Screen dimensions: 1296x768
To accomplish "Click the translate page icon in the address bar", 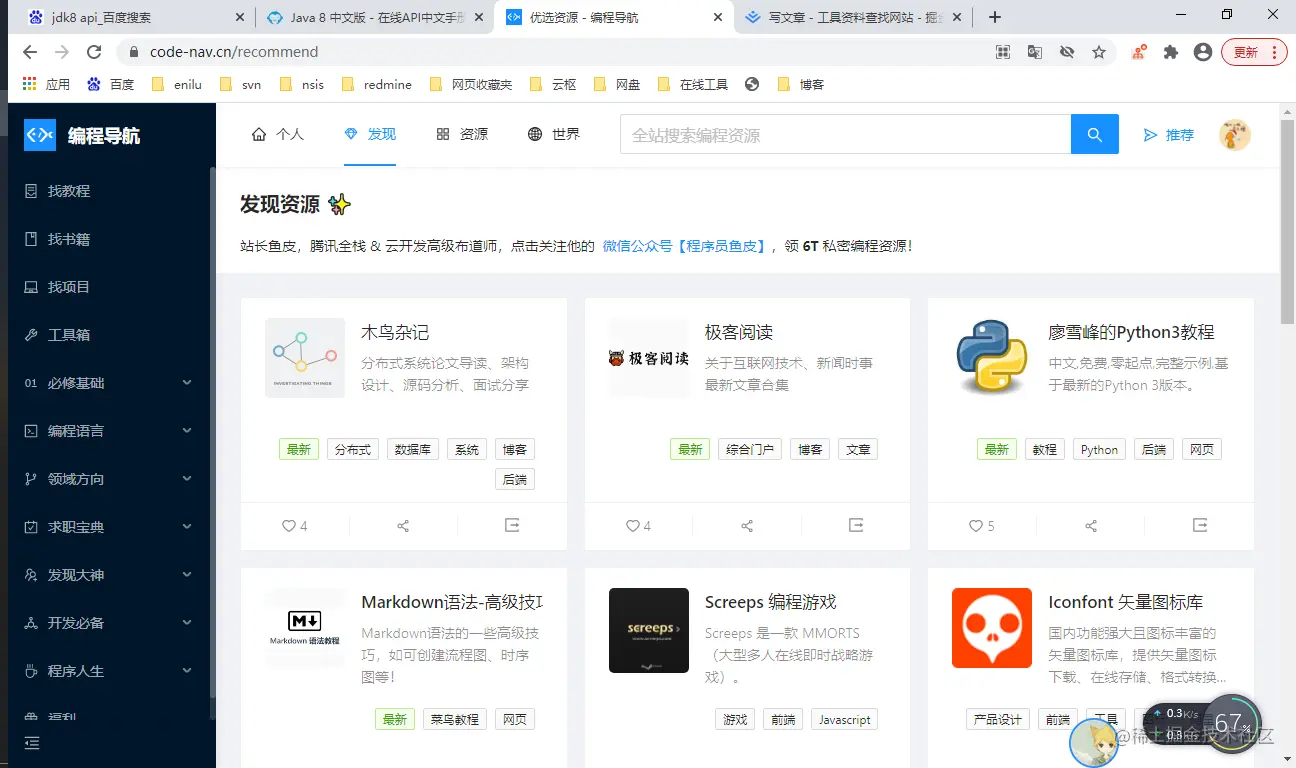I will point(1035,52).
